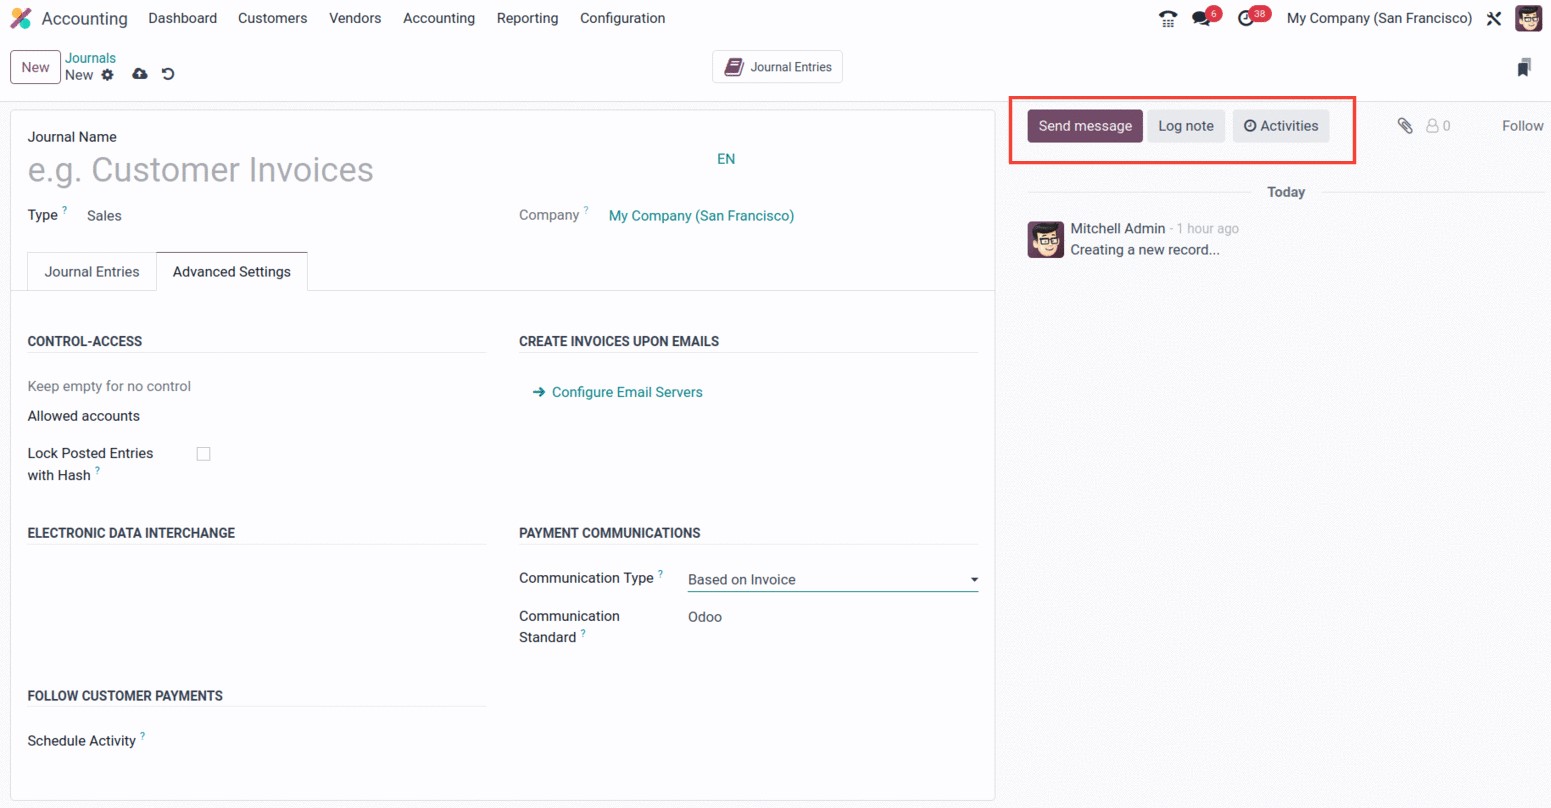The width and height of the screenshot is (1551, 808).
Task: Open attachments via the paperclip icon
Action: 1405,126
